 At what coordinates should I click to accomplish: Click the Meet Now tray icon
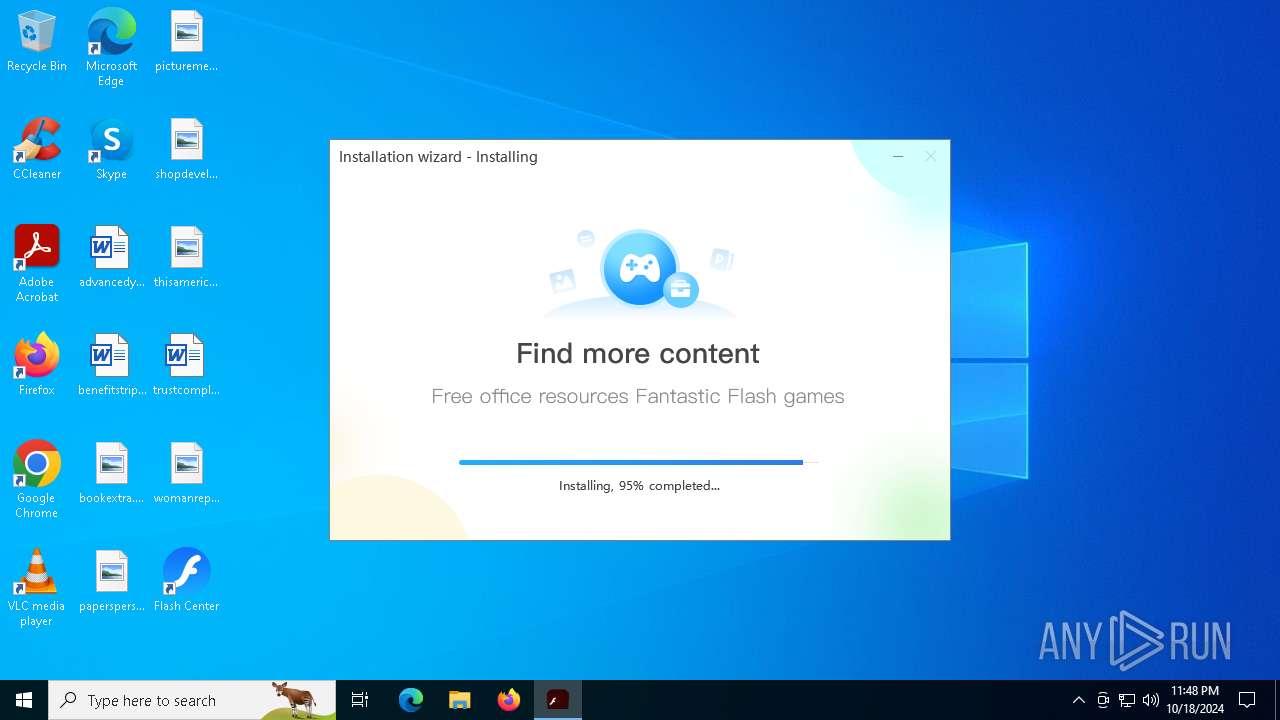click(x=1103, y=700)
